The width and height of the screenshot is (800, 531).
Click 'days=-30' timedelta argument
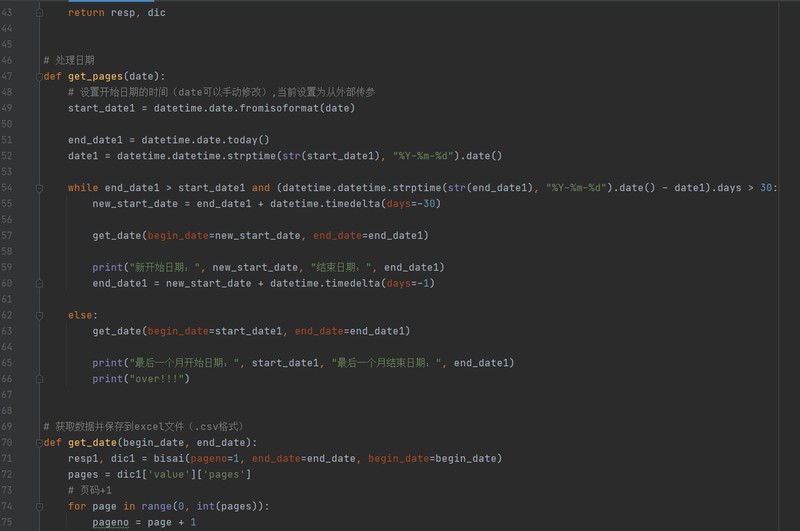click(x=411, y=204)
